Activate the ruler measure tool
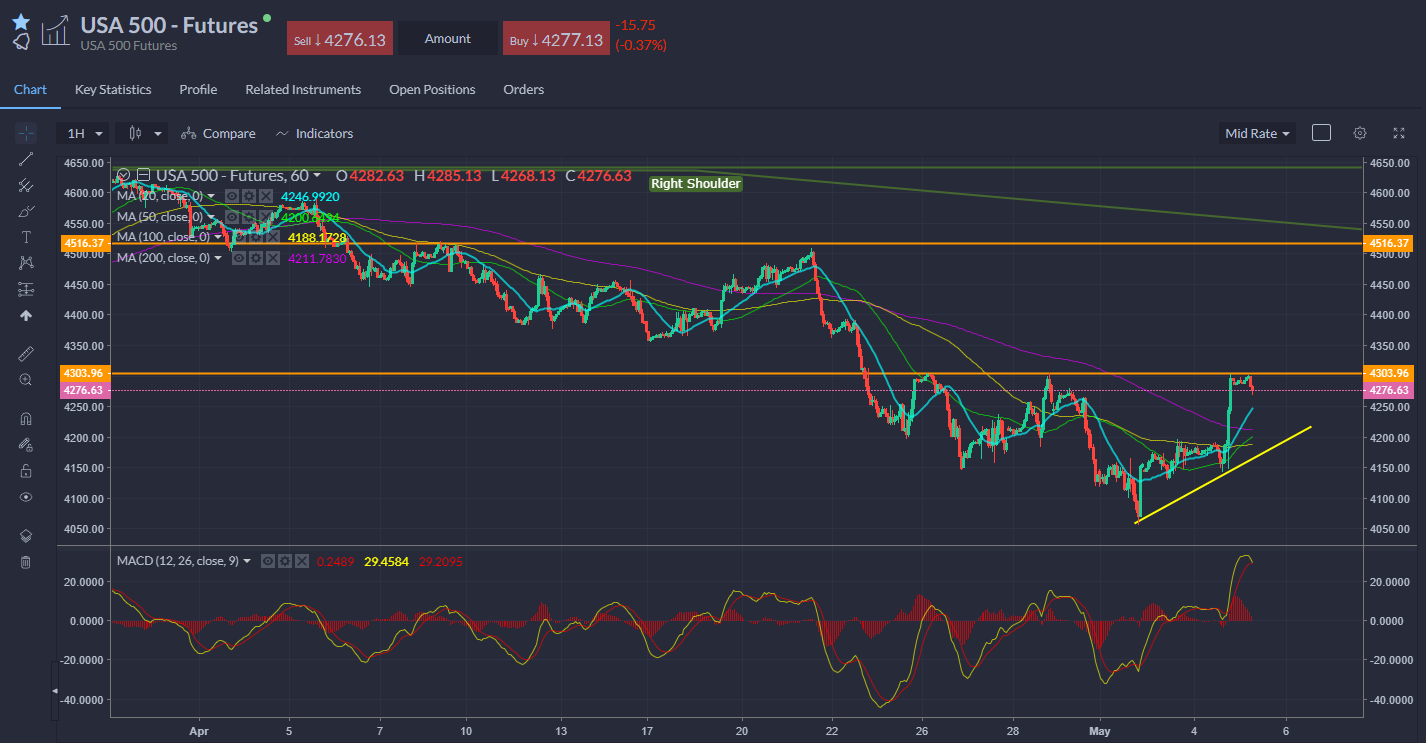Screen dimensions: 1426x743 [x=26, y=354]
